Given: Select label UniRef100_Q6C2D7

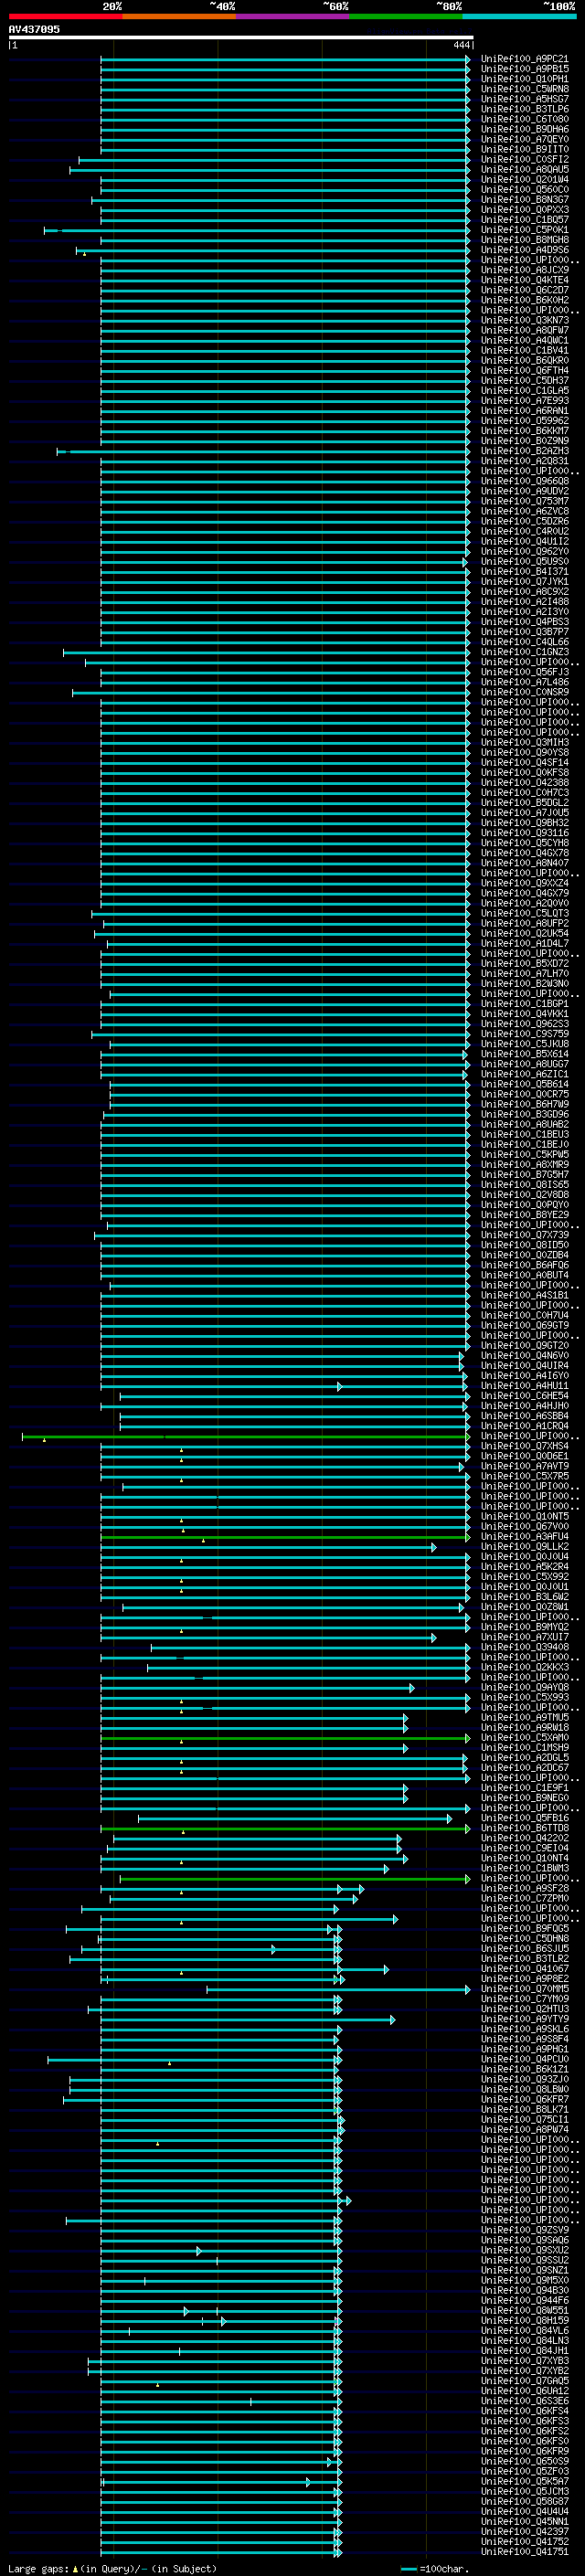Looking at the screenshot, I should click(525, 290).
